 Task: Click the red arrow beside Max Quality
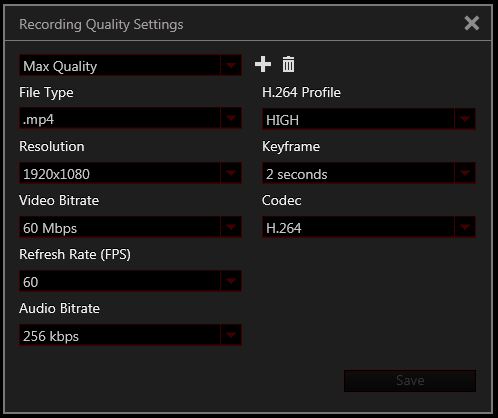231,65
